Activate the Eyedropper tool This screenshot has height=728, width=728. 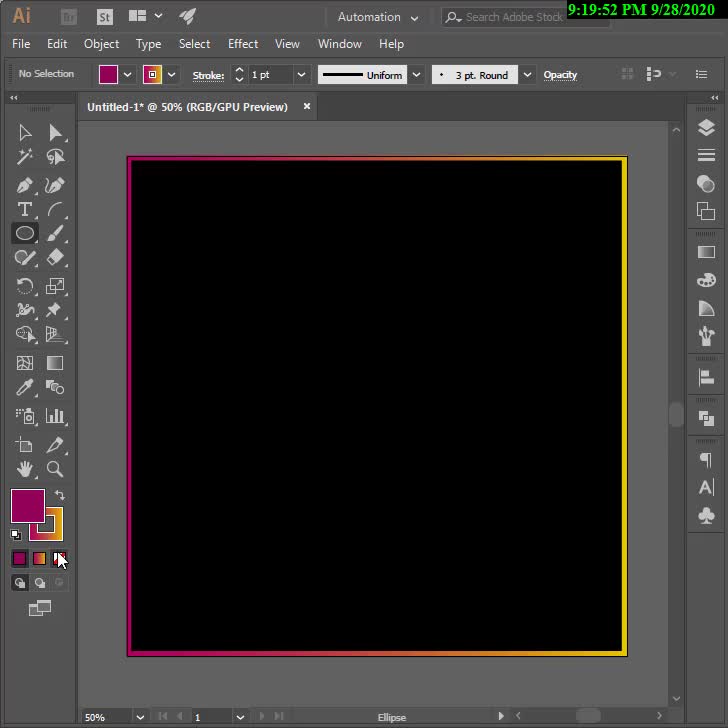pyautogui.click(x=25, y=388)
